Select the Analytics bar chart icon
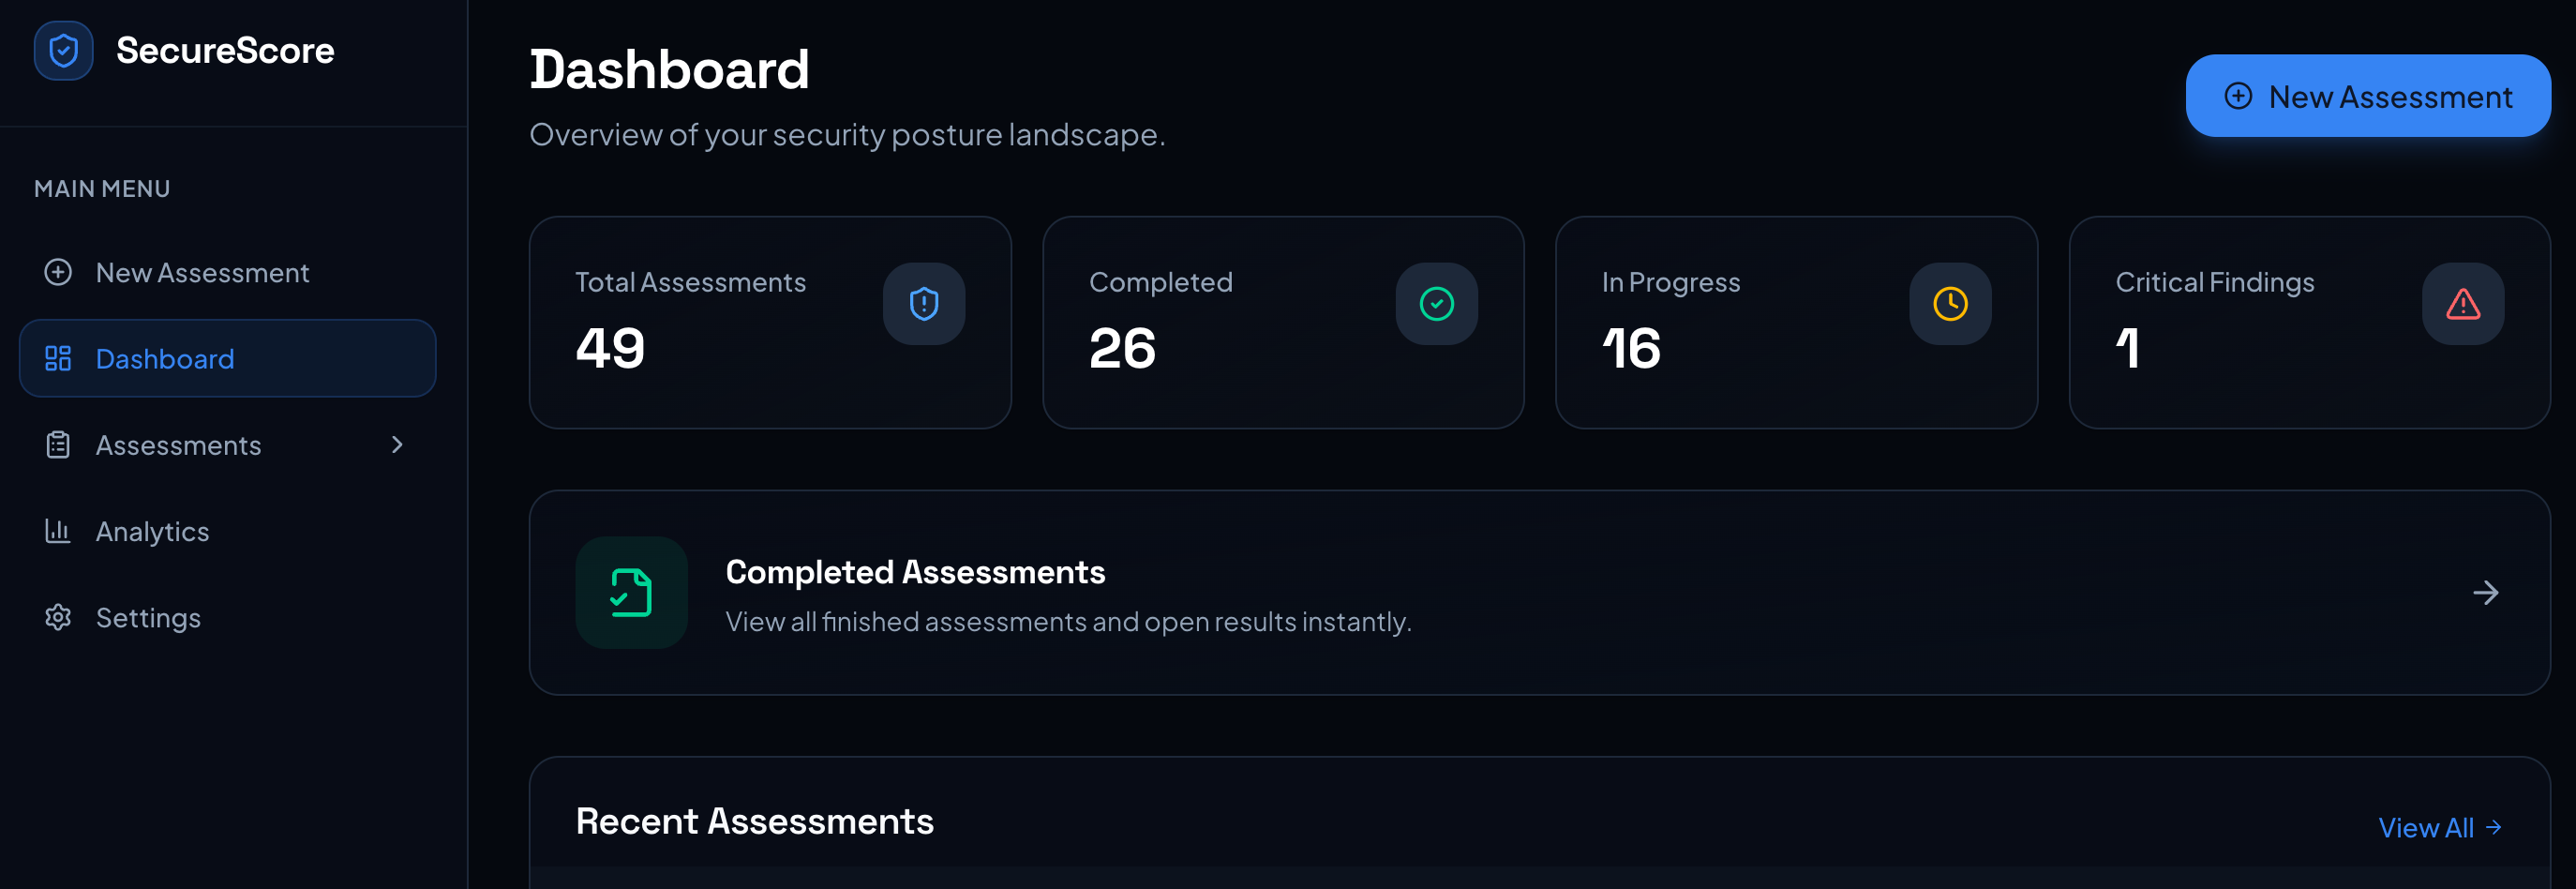 [58, 531]
